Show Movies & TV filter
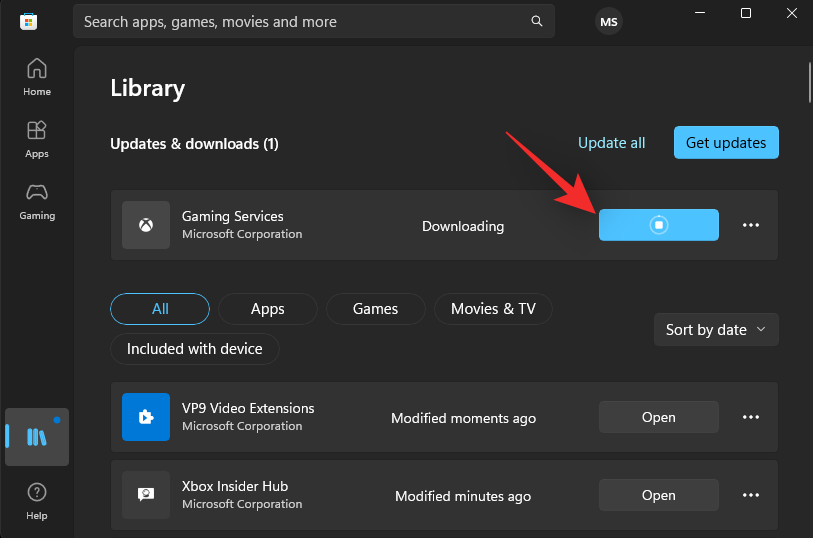813x538 pixels. 493,309
